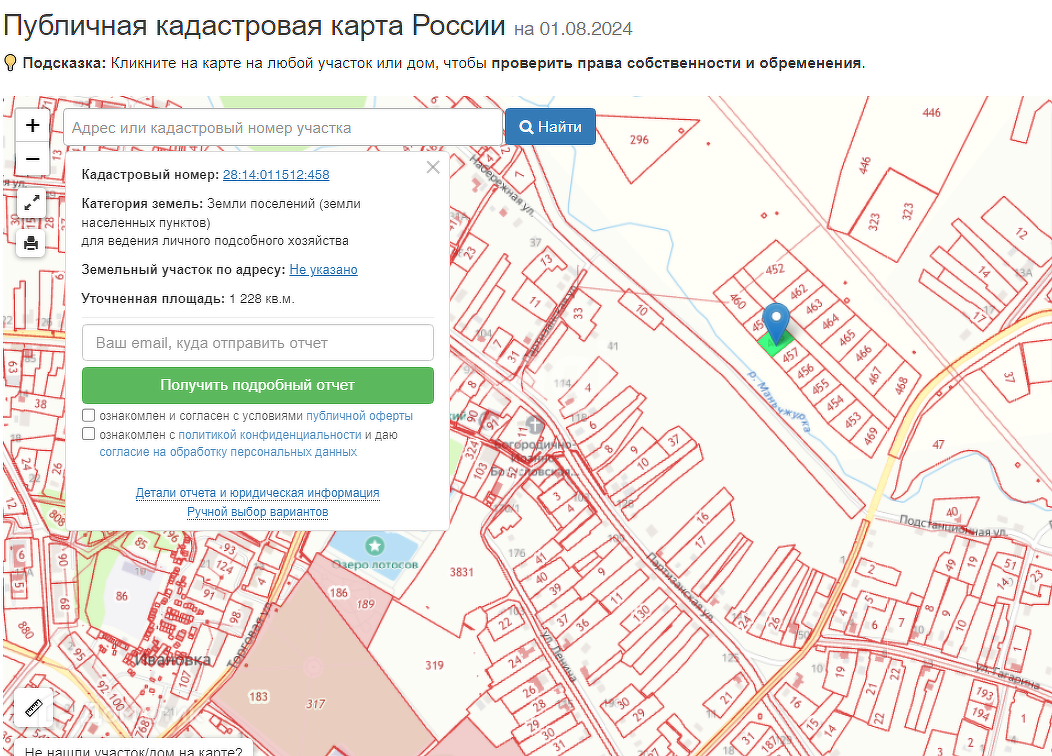
Task: Zoom in the map with plus button
Action: tap(32, 125)
